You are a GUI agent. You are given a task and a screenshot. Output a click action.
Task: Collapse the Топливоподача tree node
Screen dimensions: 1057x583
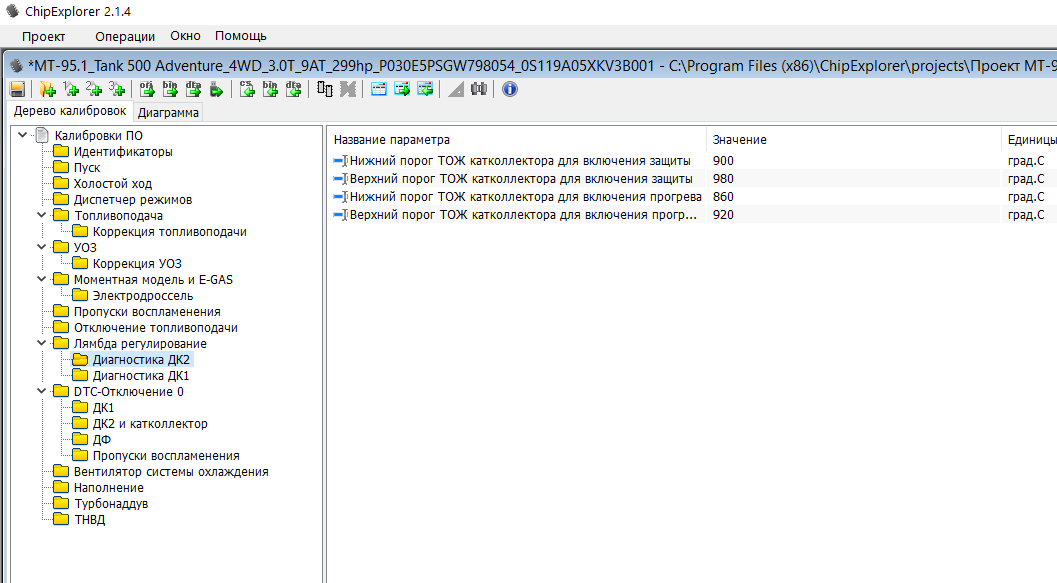point(41,216)
